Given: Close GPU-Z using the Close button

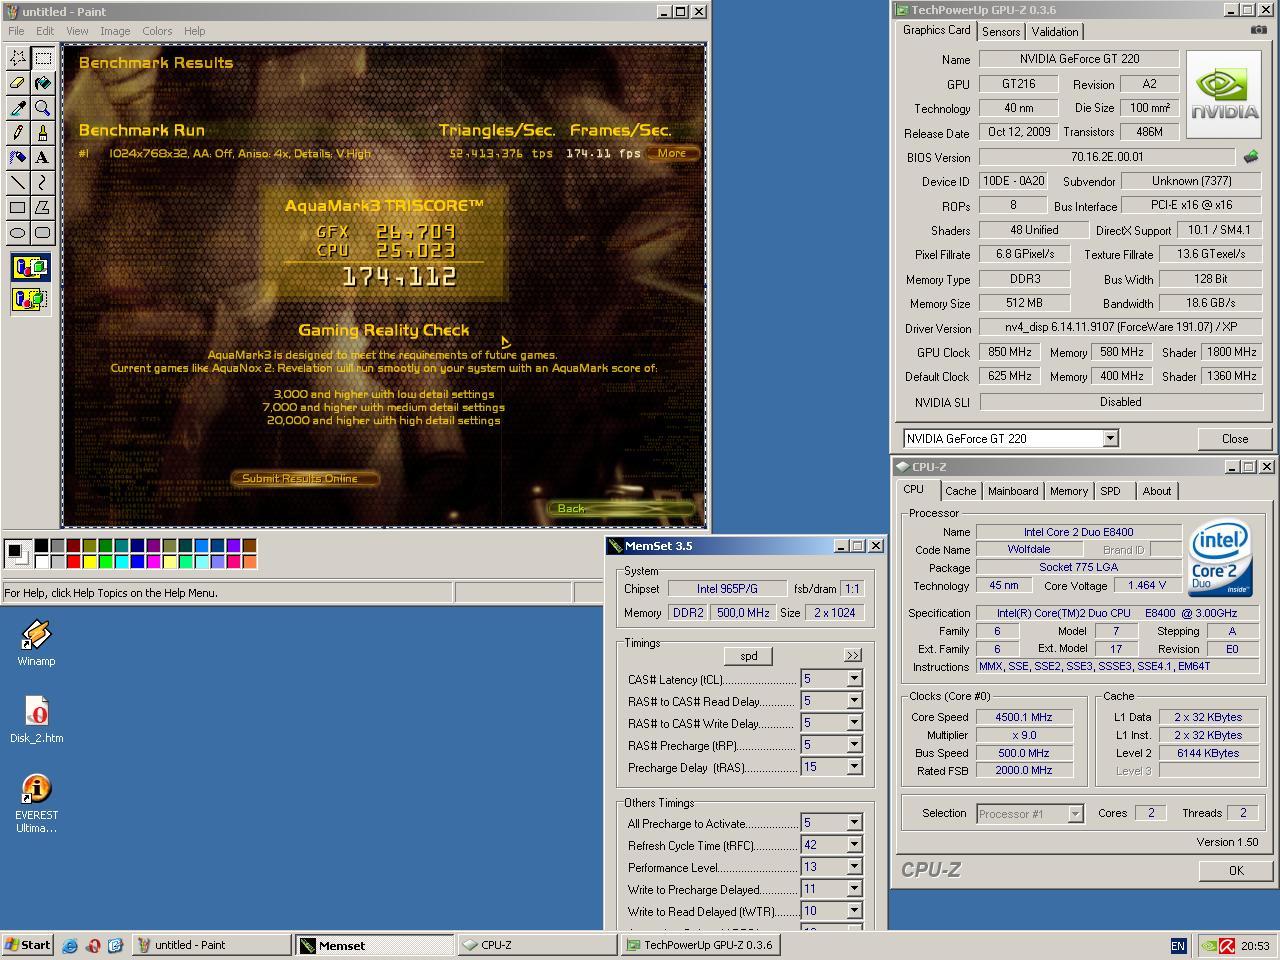Looking at the screenshot, I should (1234, 439).
